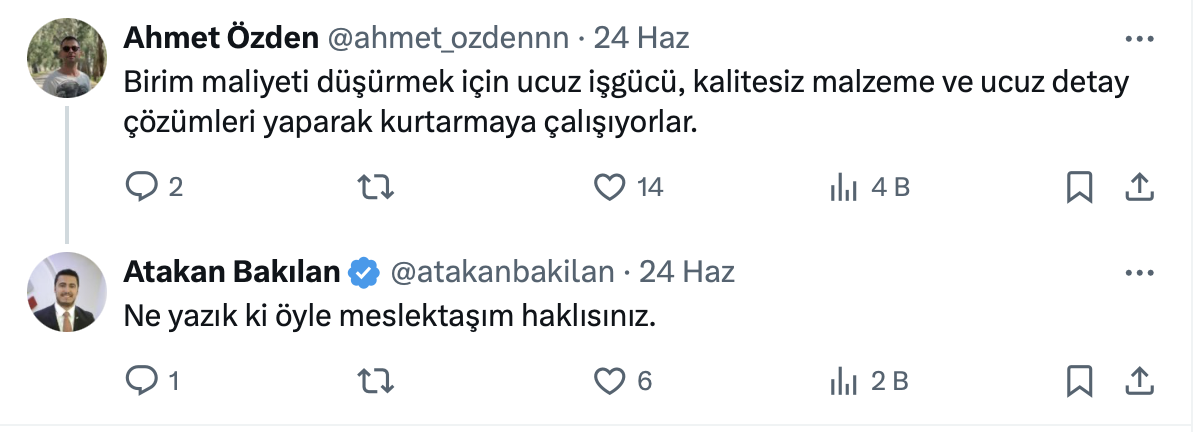
Task: Share Ahmet Özden's tweet
Action: coord(1140,187)
